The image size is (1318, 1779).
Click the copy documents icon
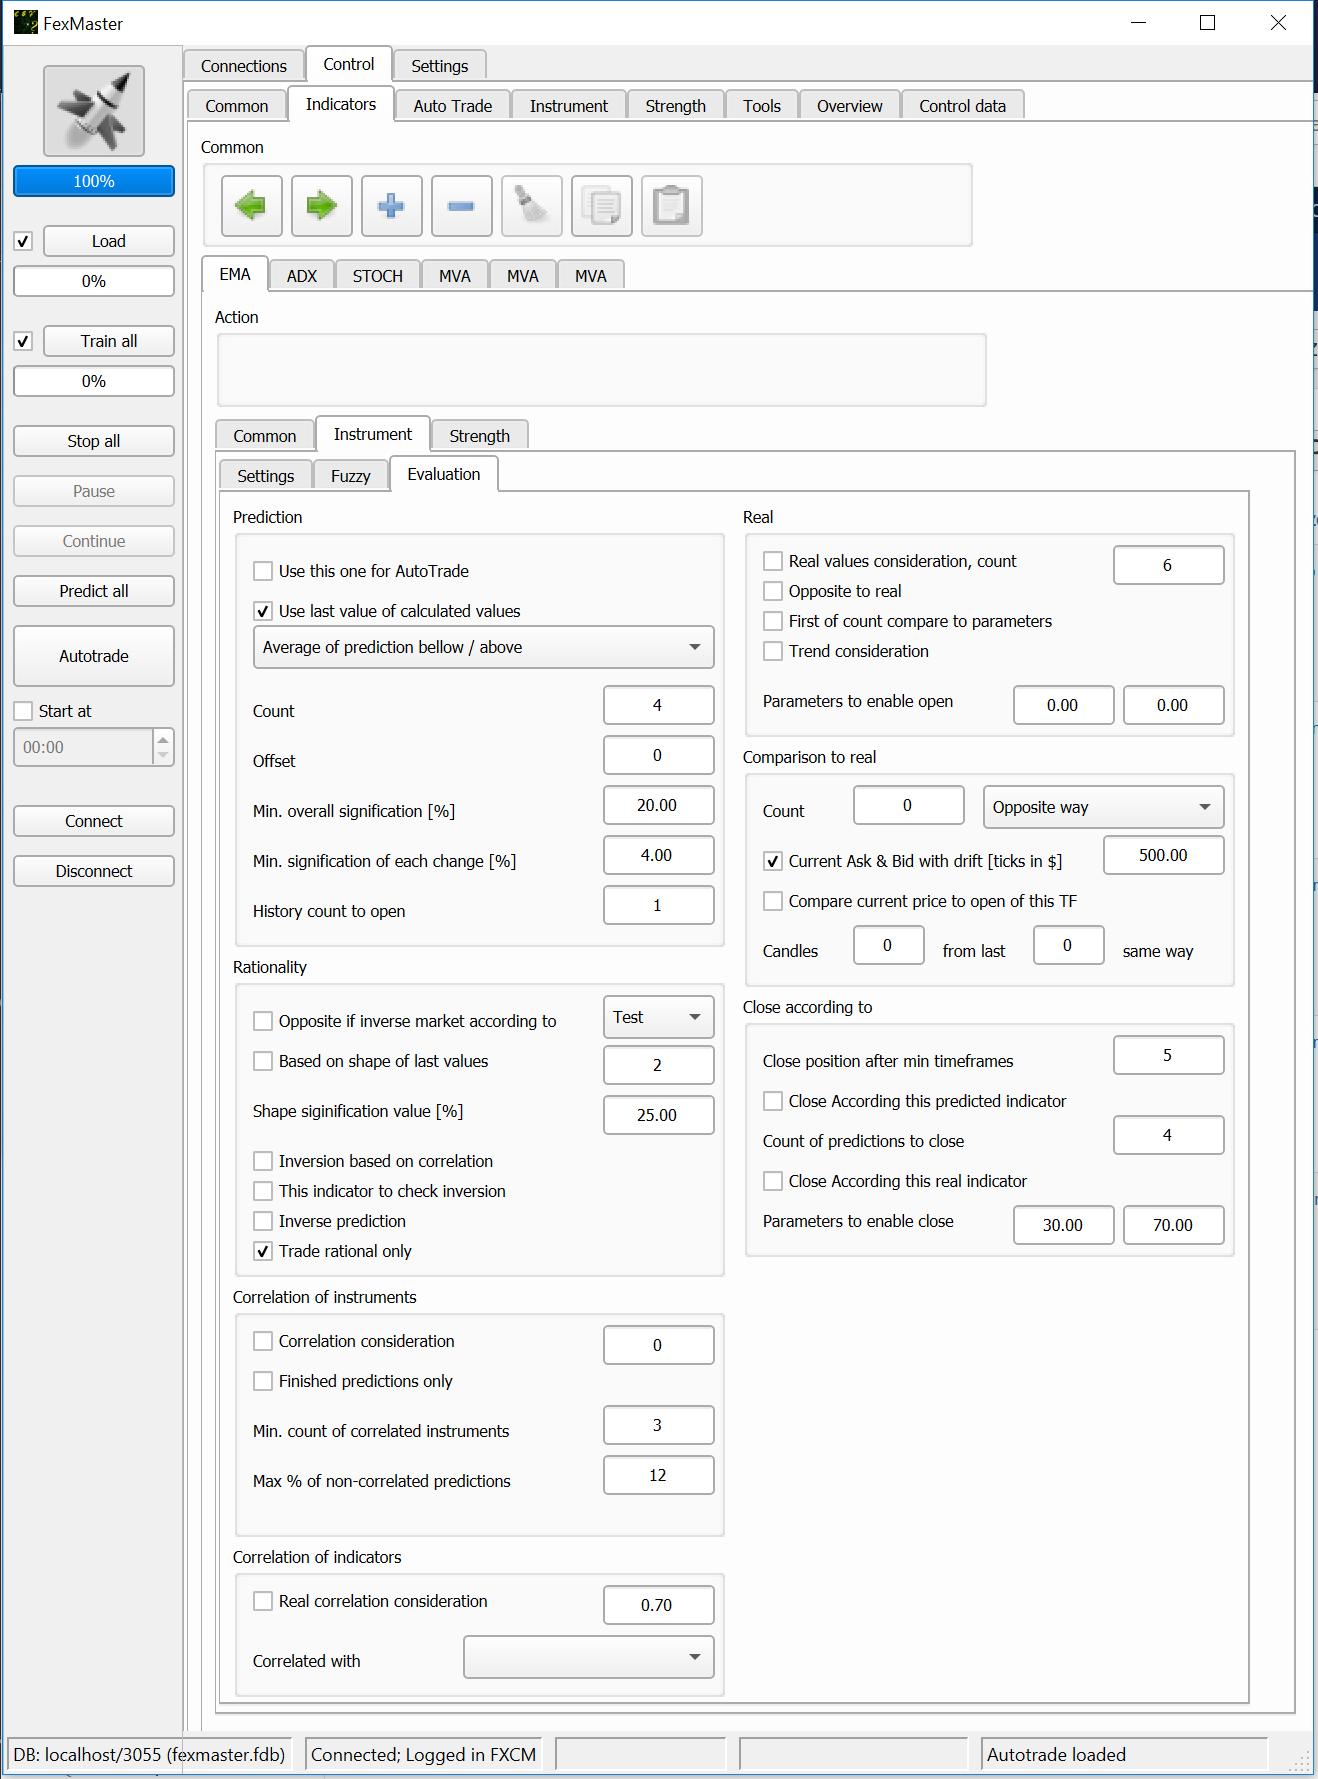tap(601, 206)
